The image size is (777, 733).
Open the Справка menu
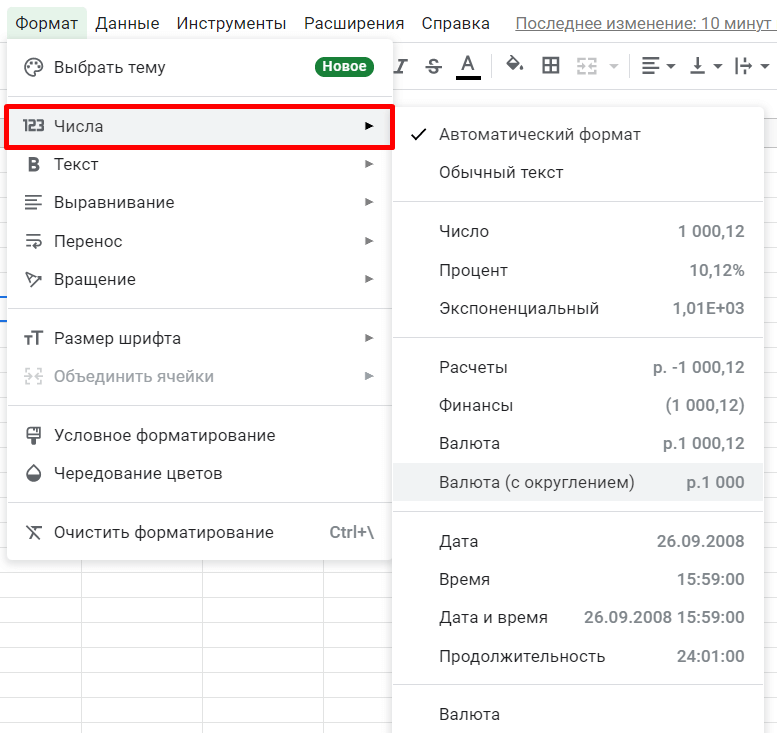pyautogui.click(x=455, y=23)
